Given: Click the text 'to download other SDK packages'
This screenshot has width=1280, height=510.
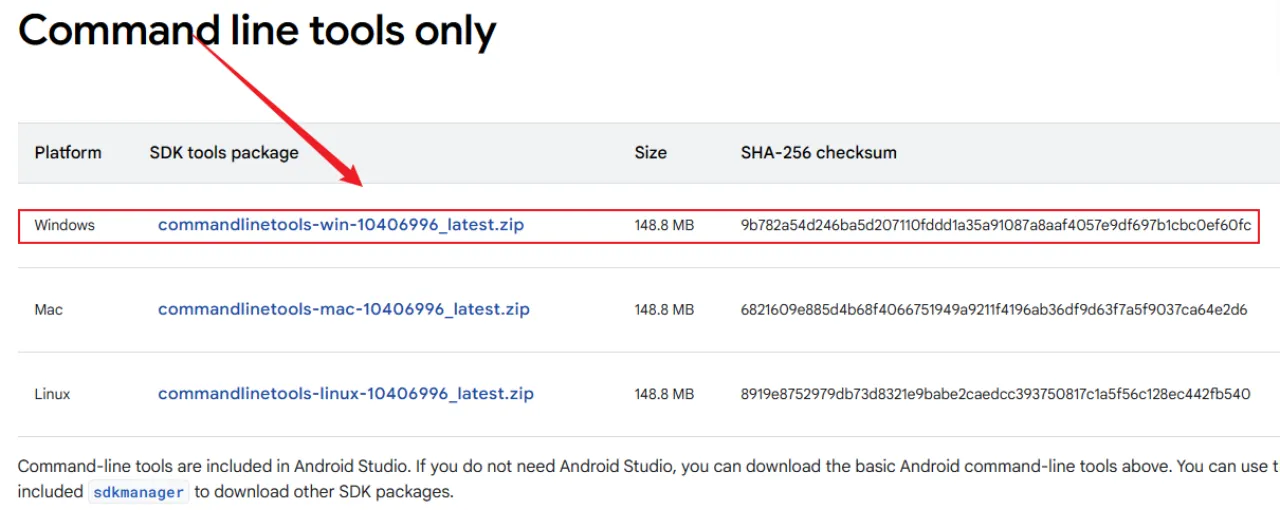Looking at the screenshot, I should point(323,492).
